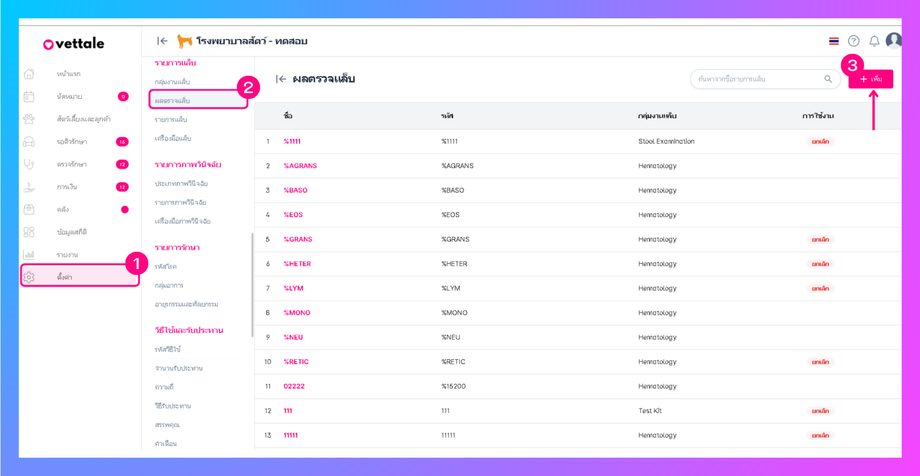Image resolution: width=920 pixels, height=476 pixels.
Task: Open the notifications bell
Action: point(874,41)
